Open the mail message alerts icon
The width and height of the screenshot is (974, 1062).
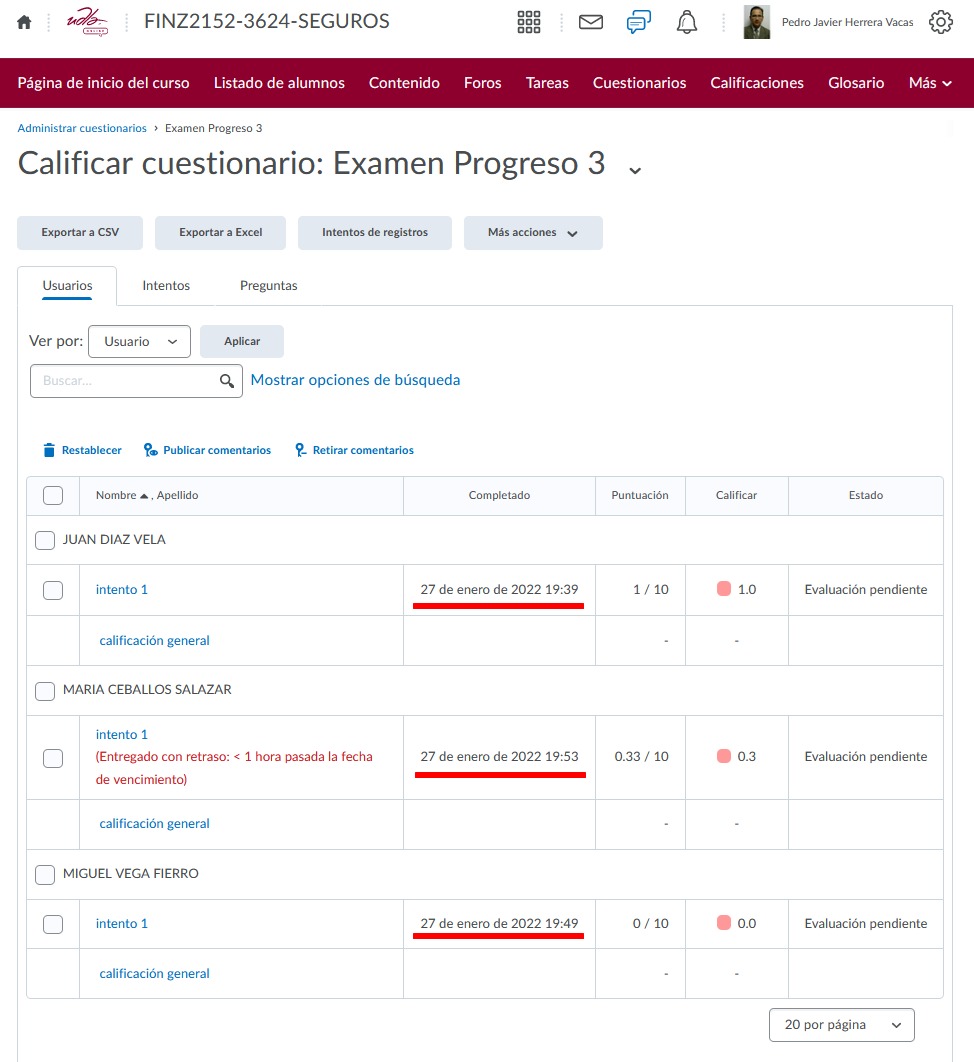click(x=591, y=22)
